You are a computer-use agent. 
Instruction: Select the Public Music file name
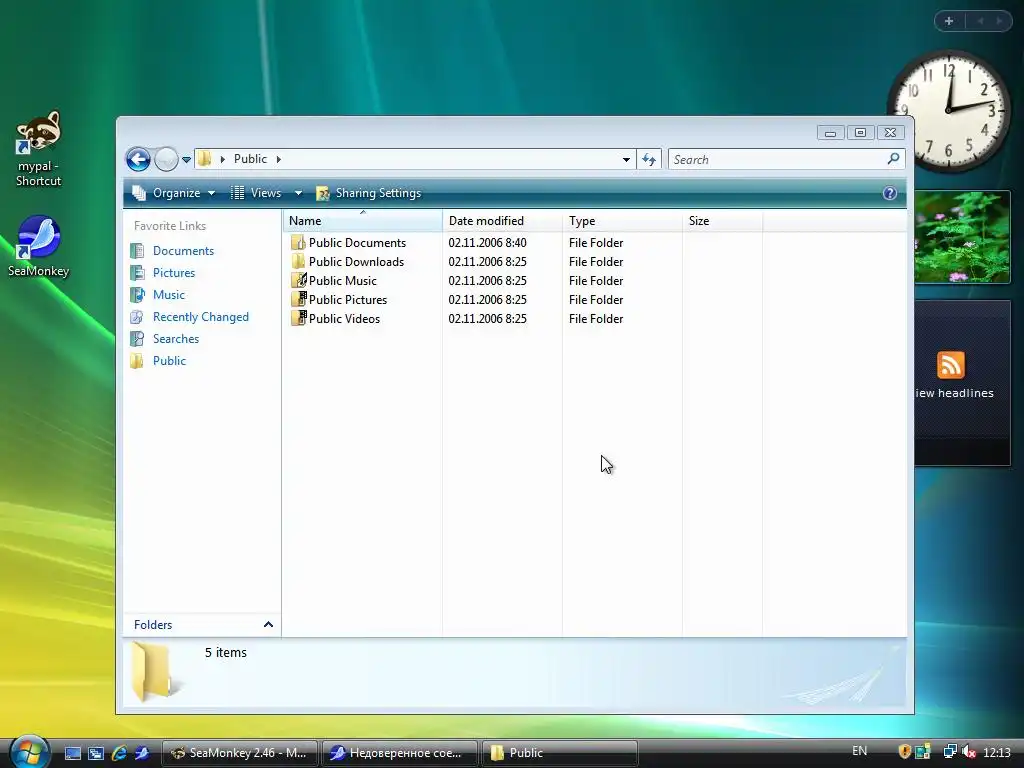342,281
